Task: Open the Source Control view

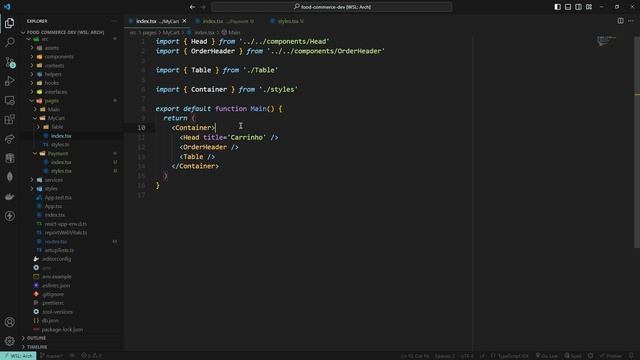Action: tap(10, 62)
